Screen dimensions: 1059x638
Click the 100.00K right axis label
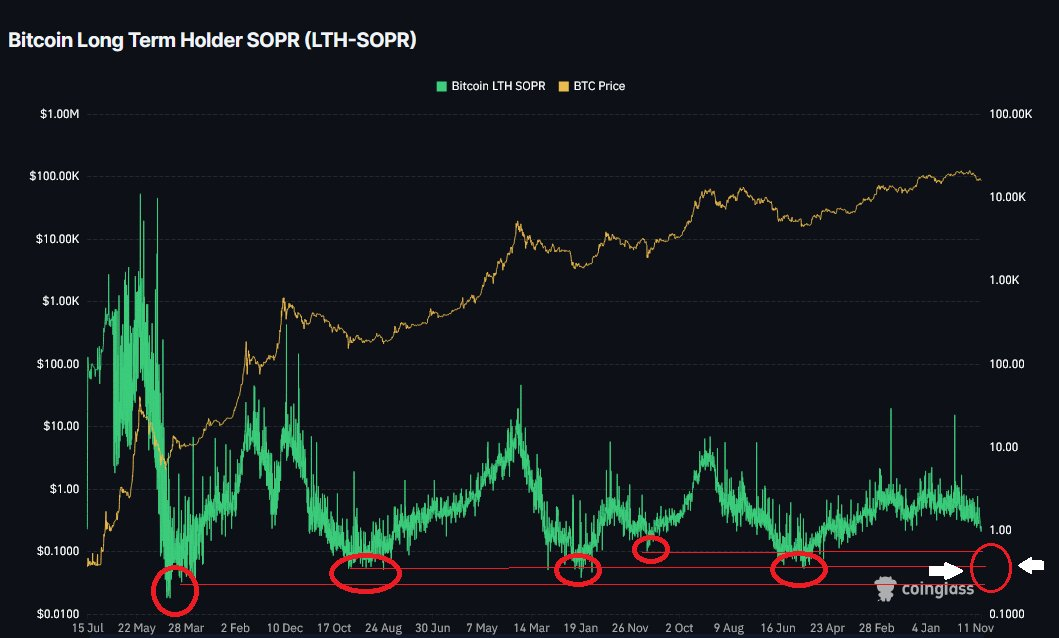[1009, 115]
